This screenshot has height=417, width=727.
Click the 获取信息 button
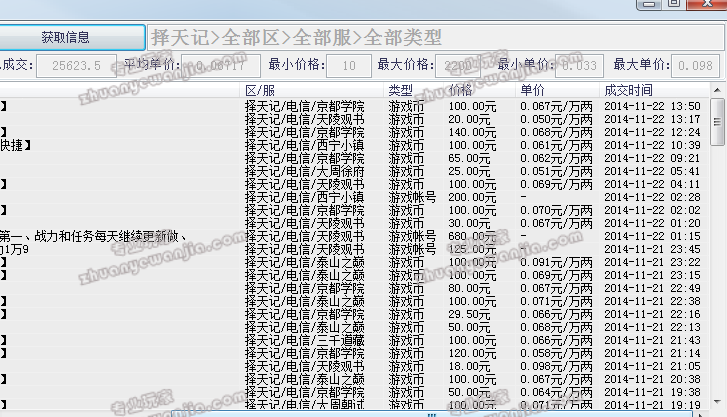click(72, 37)
